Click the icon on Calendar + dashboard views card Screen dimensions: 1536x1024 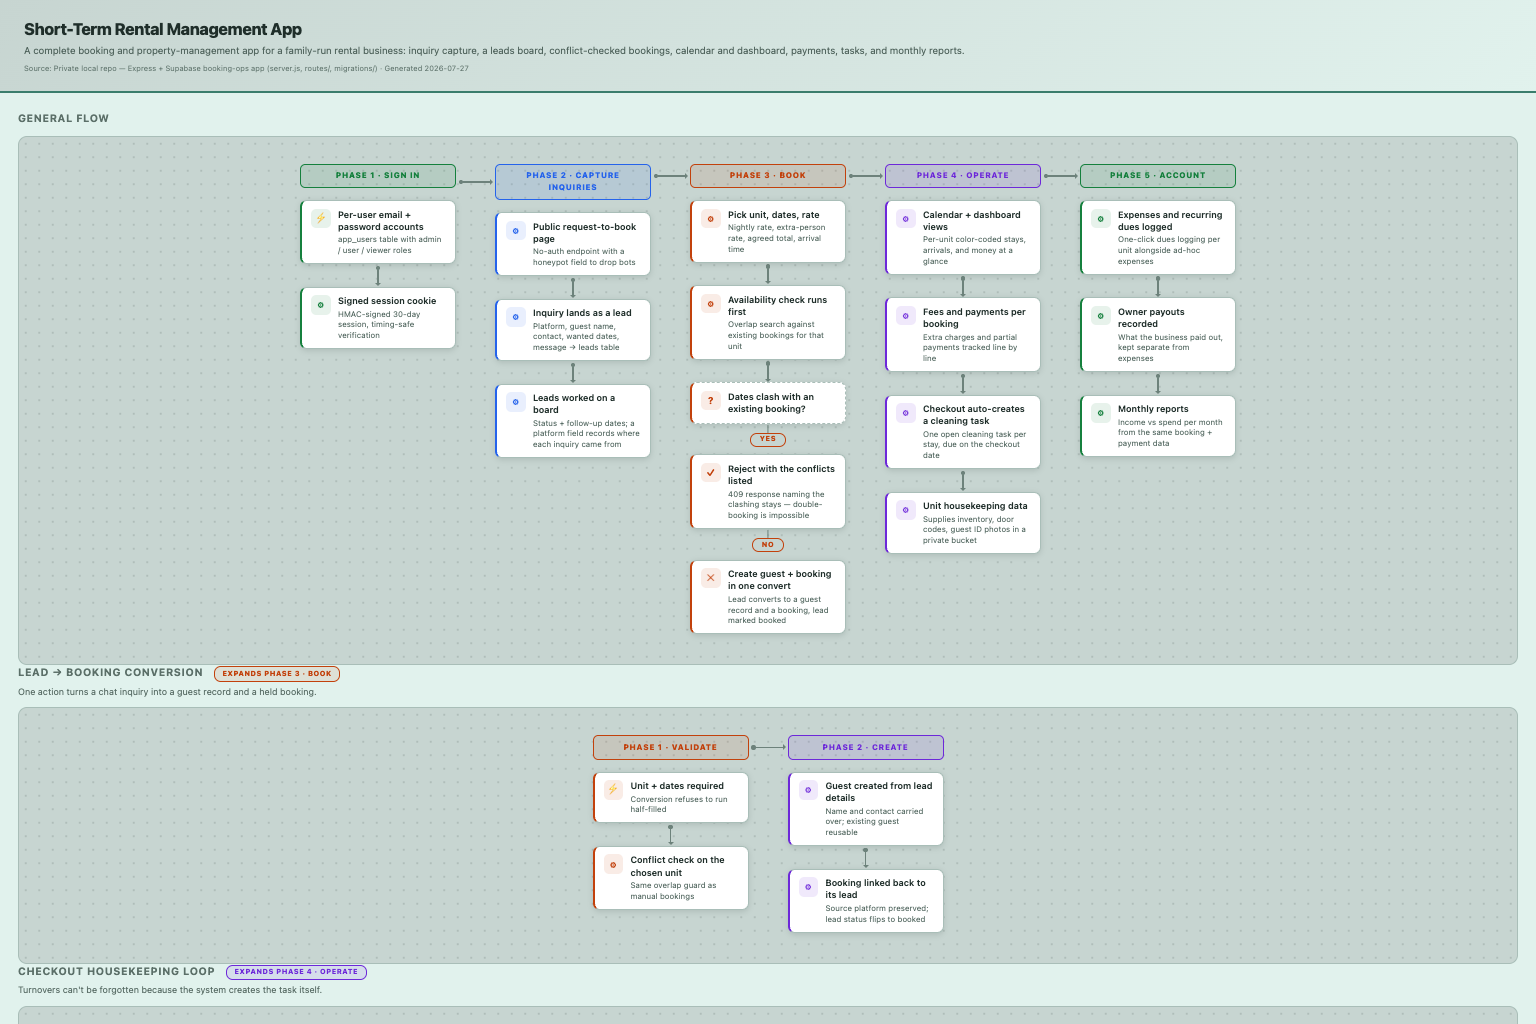coord(906,218)
